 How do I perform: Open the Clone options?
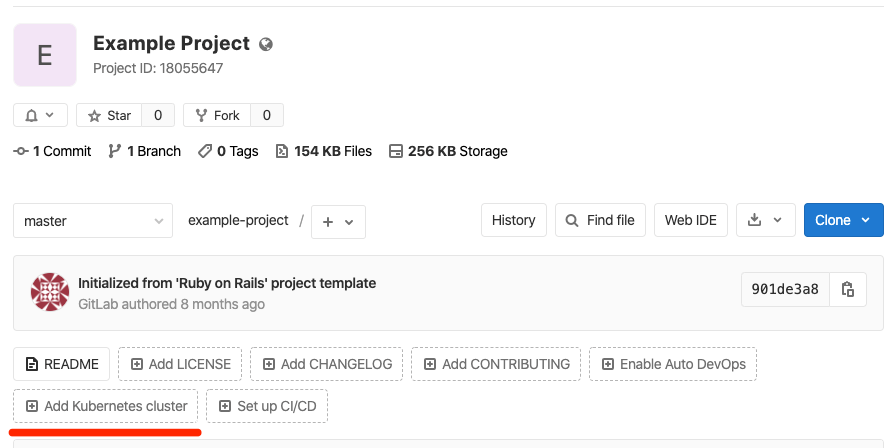(843, 221)
